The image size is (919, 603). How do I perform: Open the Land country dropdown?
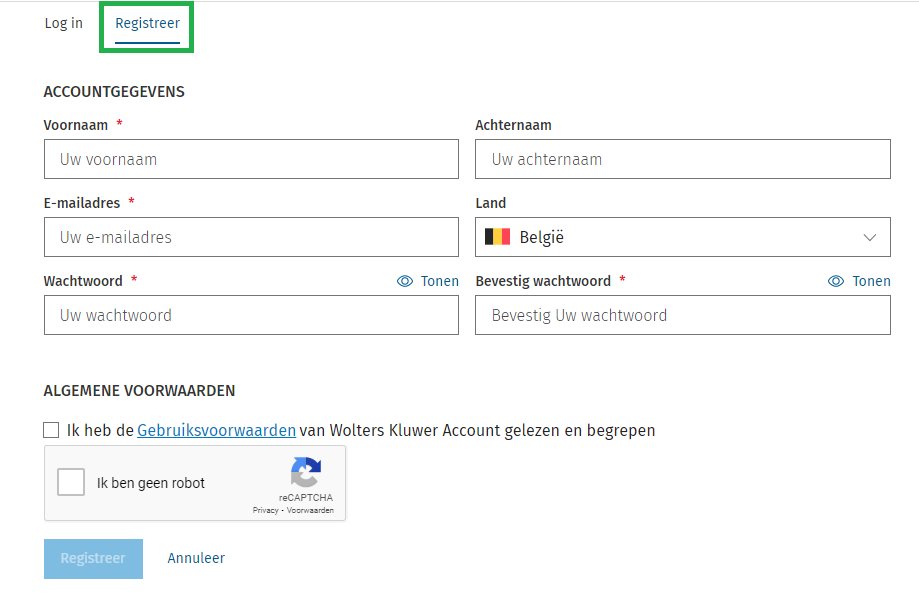tap(682, 237)
